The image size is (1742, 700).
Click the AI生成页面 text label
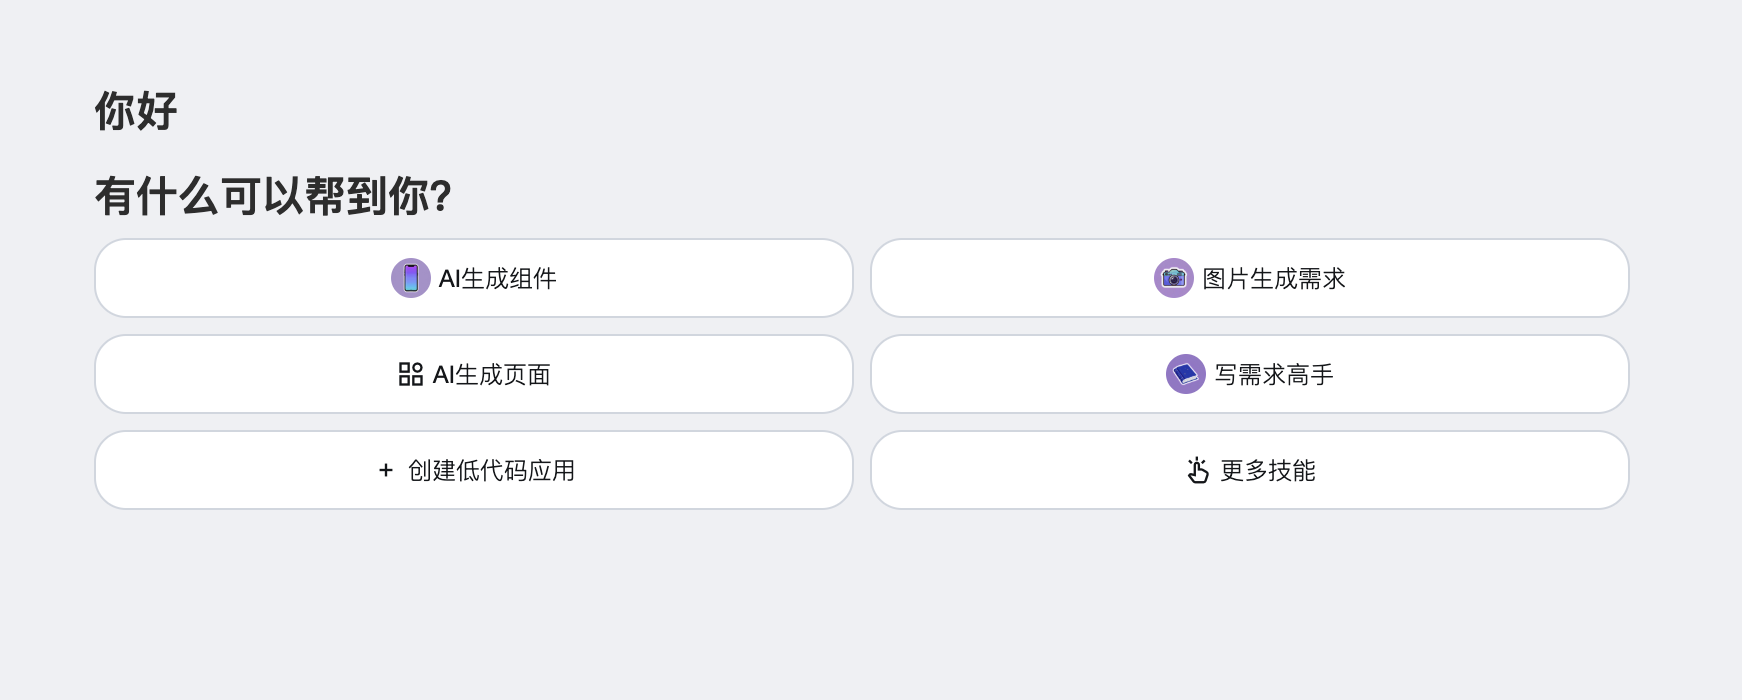(491, 374)
